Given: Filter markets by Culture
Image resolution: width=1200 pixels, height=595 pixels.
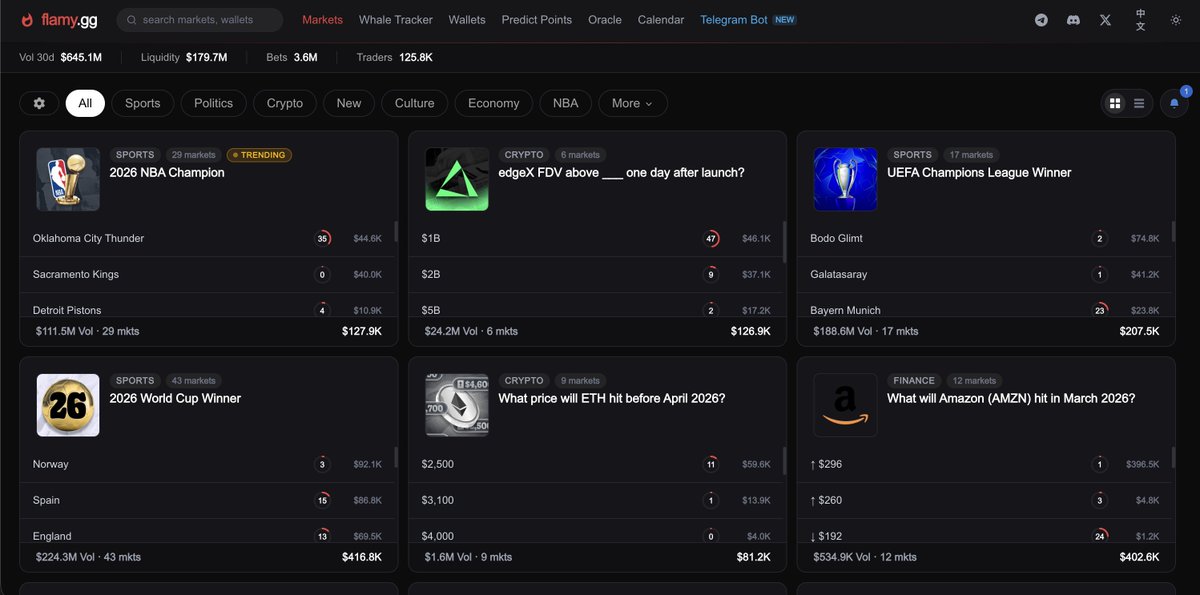Looking at the screenshot, I should [414, 103].
